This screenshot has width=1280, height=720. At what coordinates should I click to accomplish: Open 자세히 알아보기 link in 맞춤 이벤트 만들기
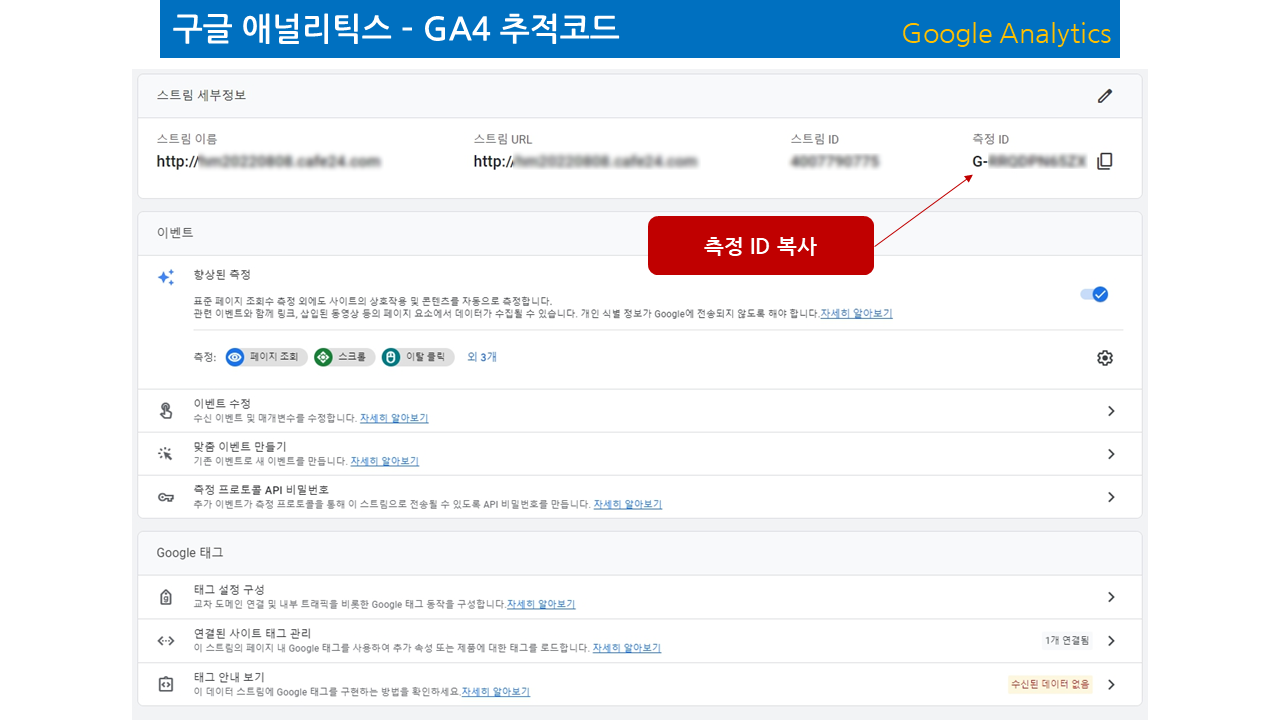[x=385, y=461]
